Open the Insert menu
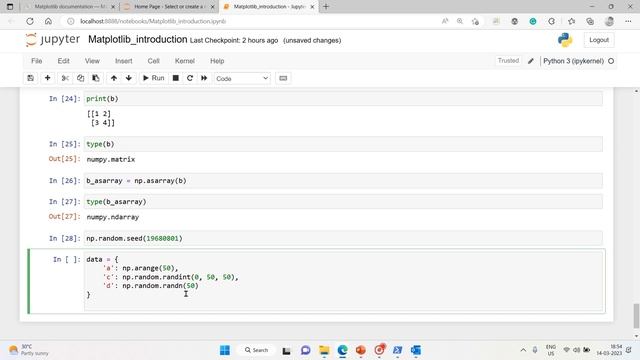 click(124, 61)
